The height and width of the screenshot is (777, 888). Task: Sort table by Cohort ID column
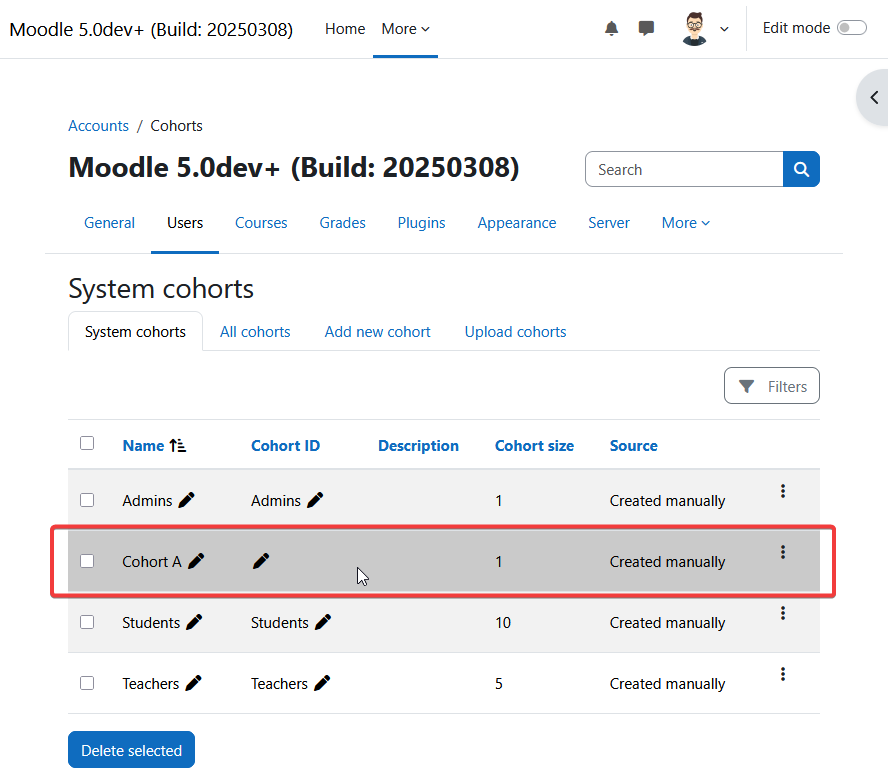[x=285, y=446]
